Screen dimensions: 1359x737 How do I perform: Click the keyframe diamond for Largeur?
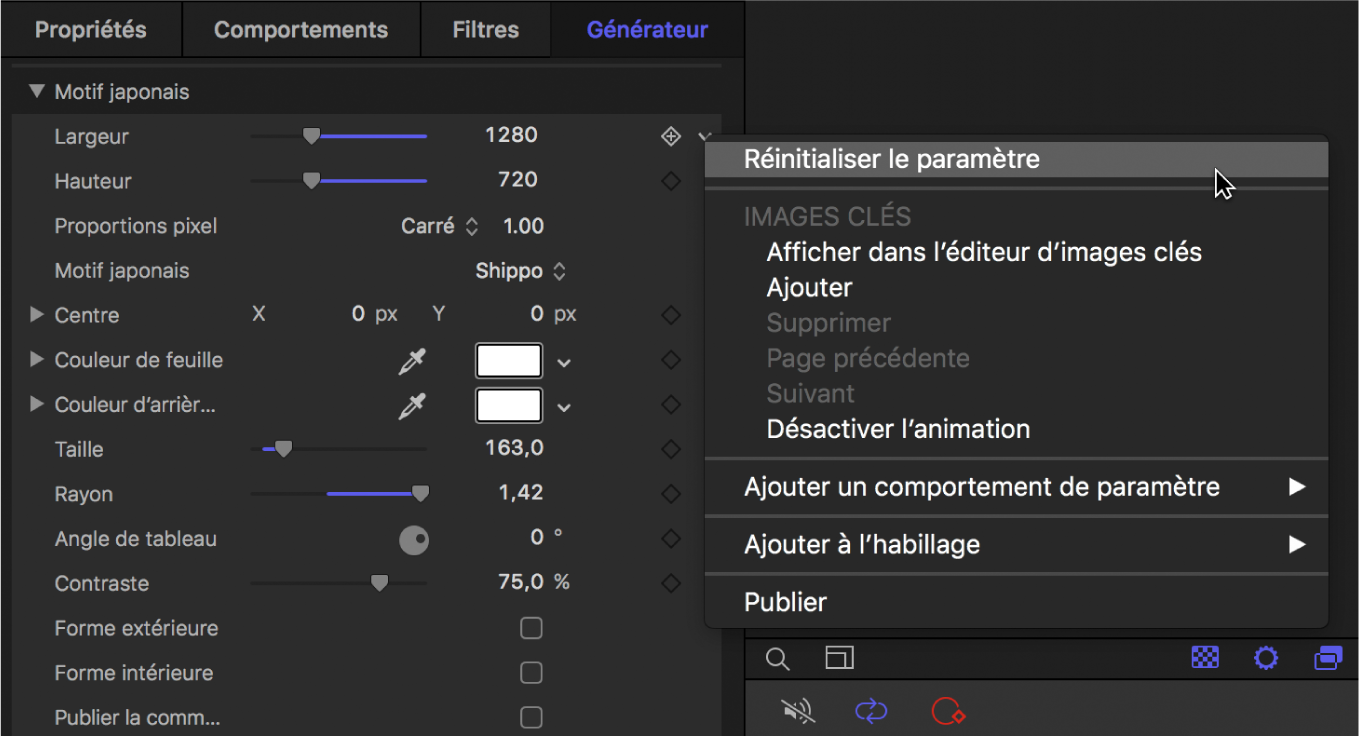click(x=671, y=137)
